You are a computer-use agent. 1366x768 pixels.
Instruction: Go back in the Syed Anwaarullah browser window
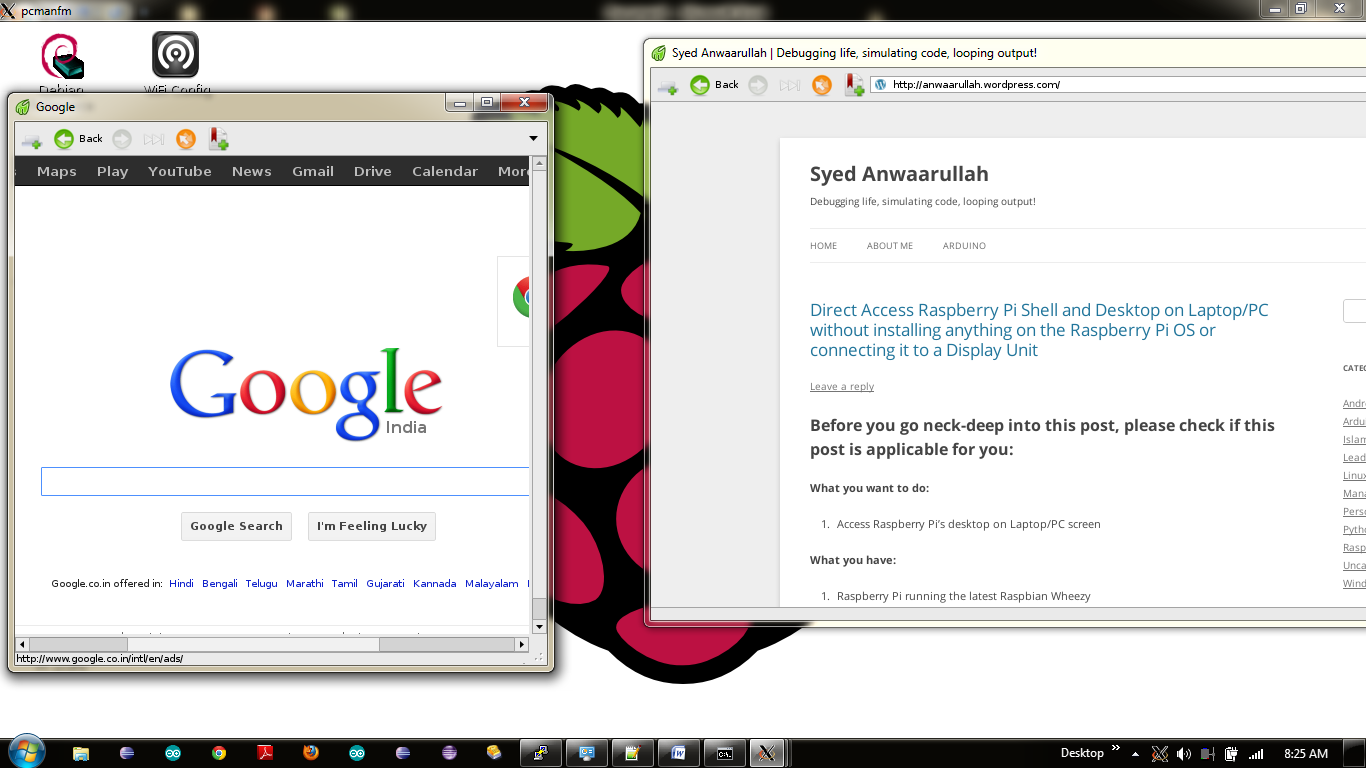point(701,85)
